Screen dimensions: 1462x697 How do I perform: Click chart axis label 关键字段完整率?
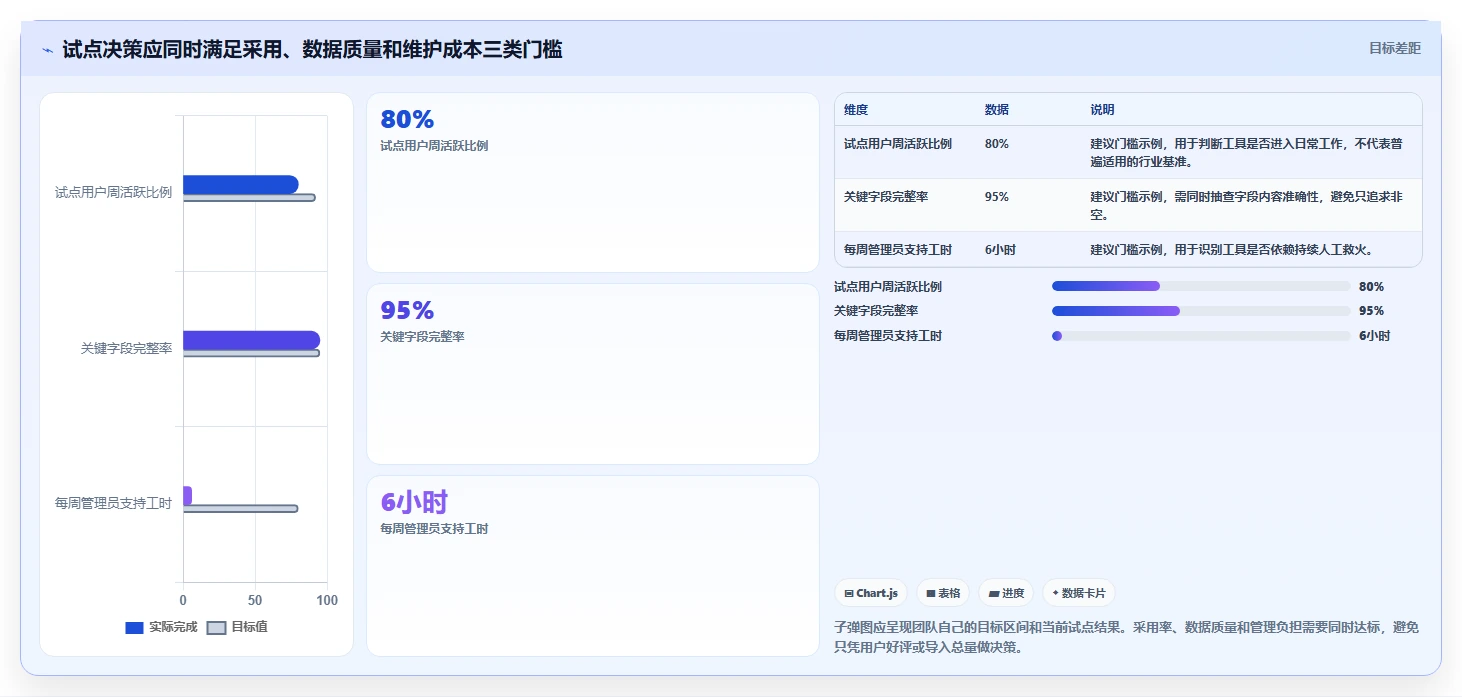coord(126,348)
